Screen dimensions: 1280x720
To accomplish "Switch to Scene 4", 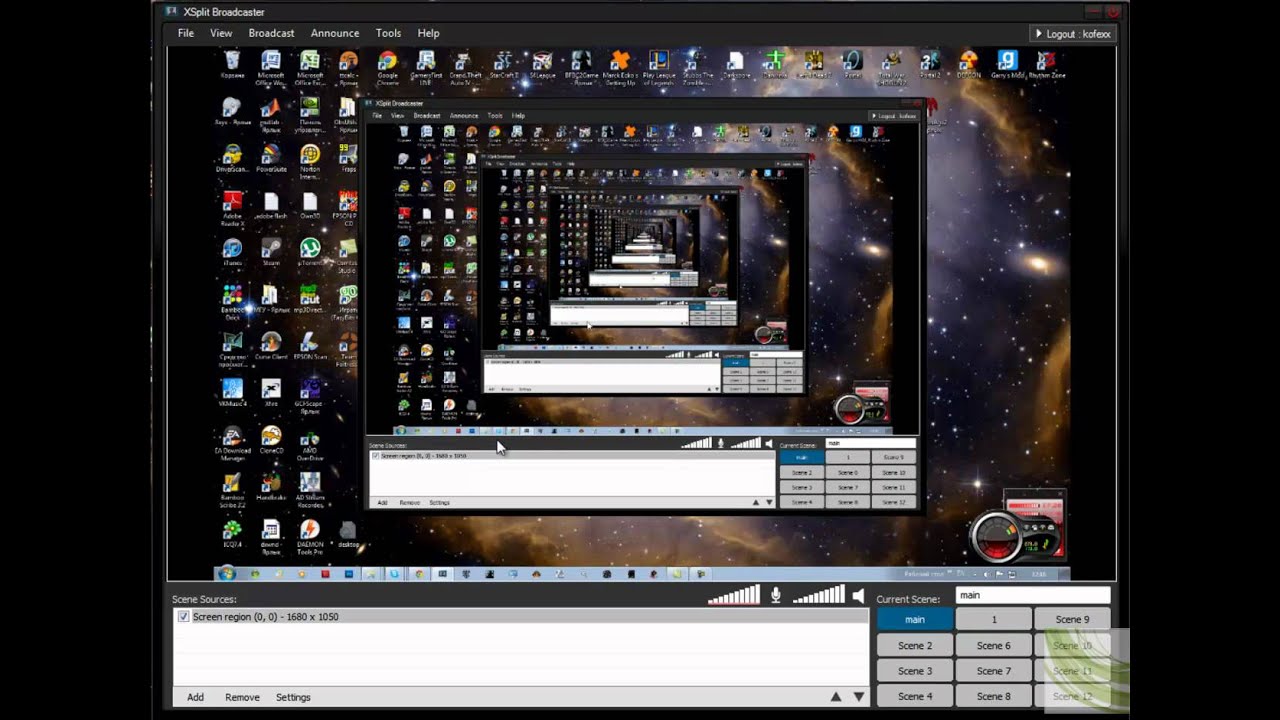I will [915, 696].
